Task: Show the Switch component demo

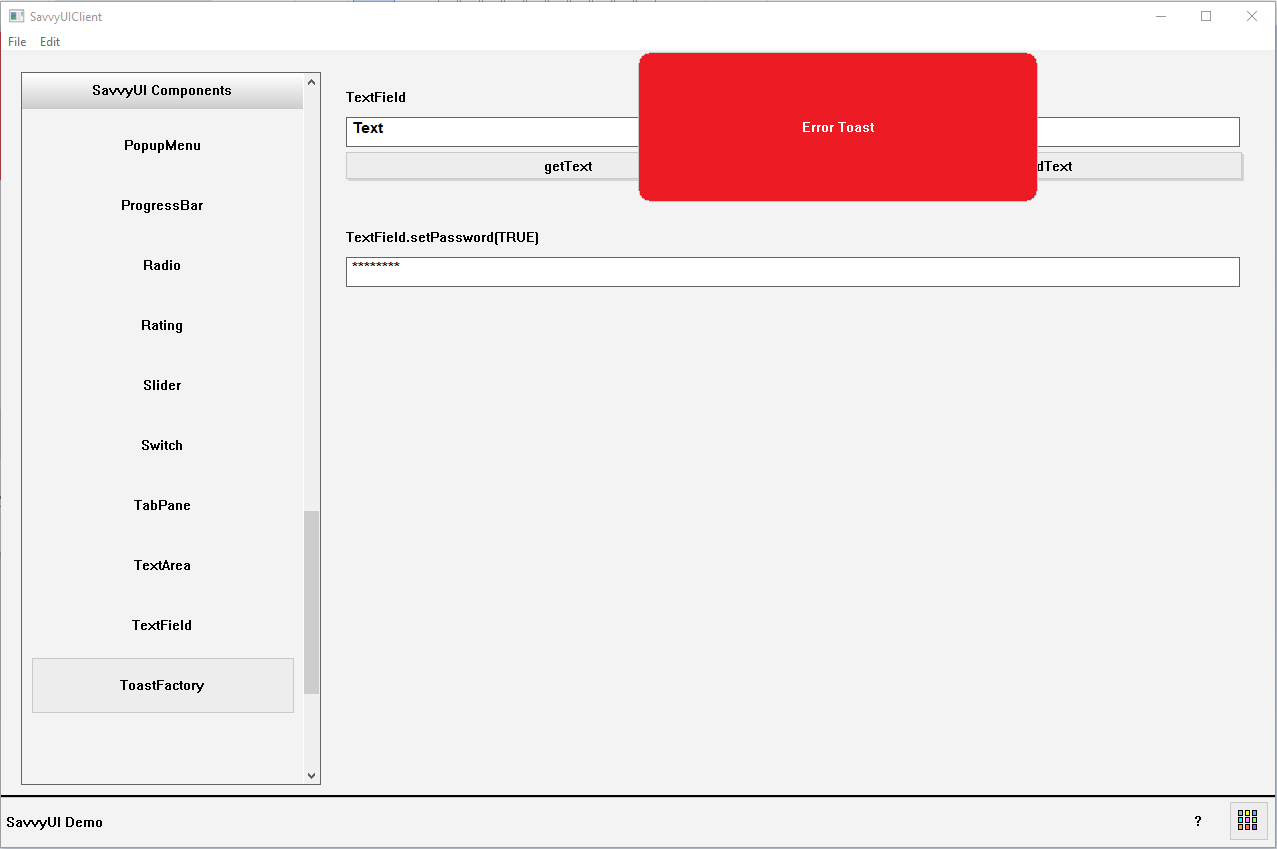Action: (x=162, y=445)
